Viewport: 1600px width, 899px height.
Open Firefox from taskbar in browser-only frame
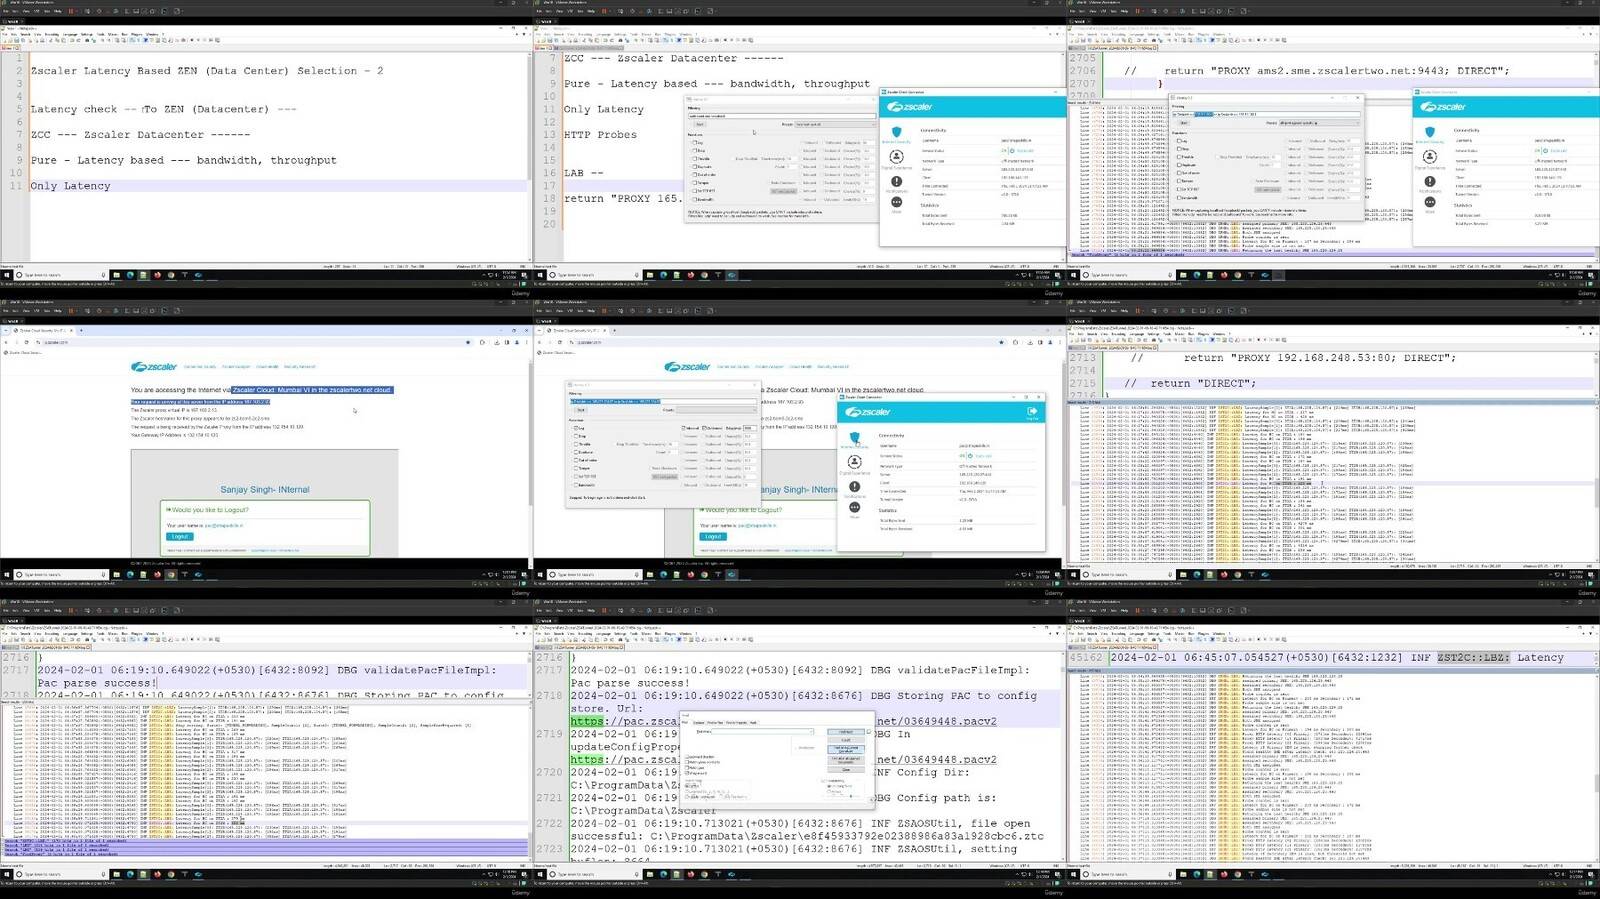(x=156, y=574)
